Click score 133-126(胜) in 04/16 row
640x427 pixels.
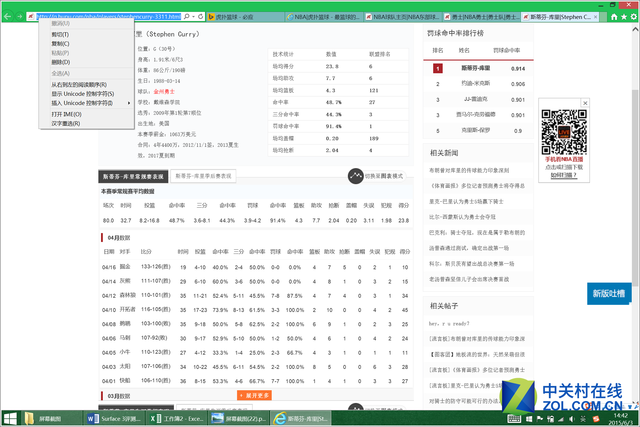(x=156, y=267)
